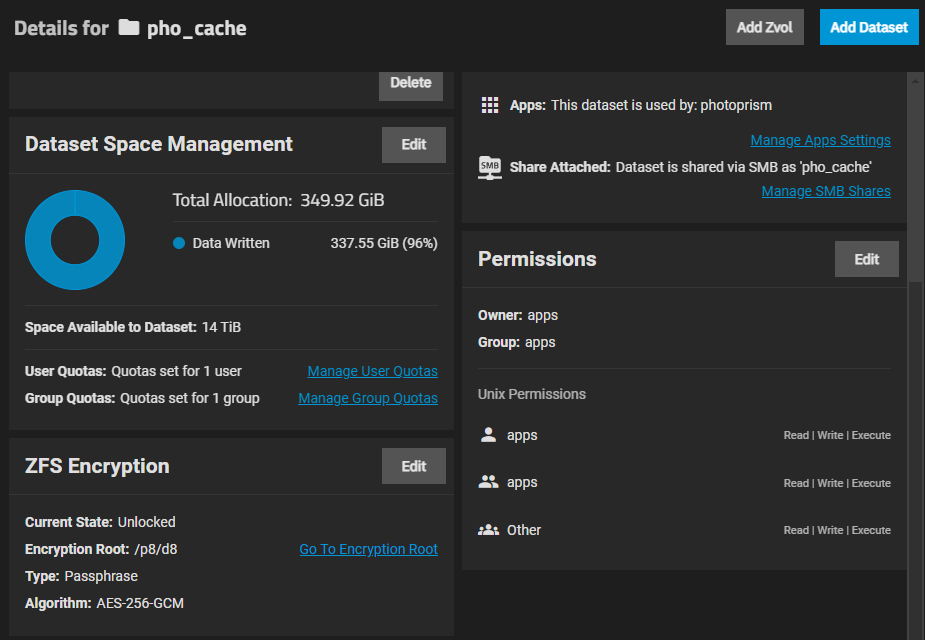Image resolution: width=925 pixels, height=640 pixels.
Task: Click the text Quotas set for 1 user
Action: point(176,371)
